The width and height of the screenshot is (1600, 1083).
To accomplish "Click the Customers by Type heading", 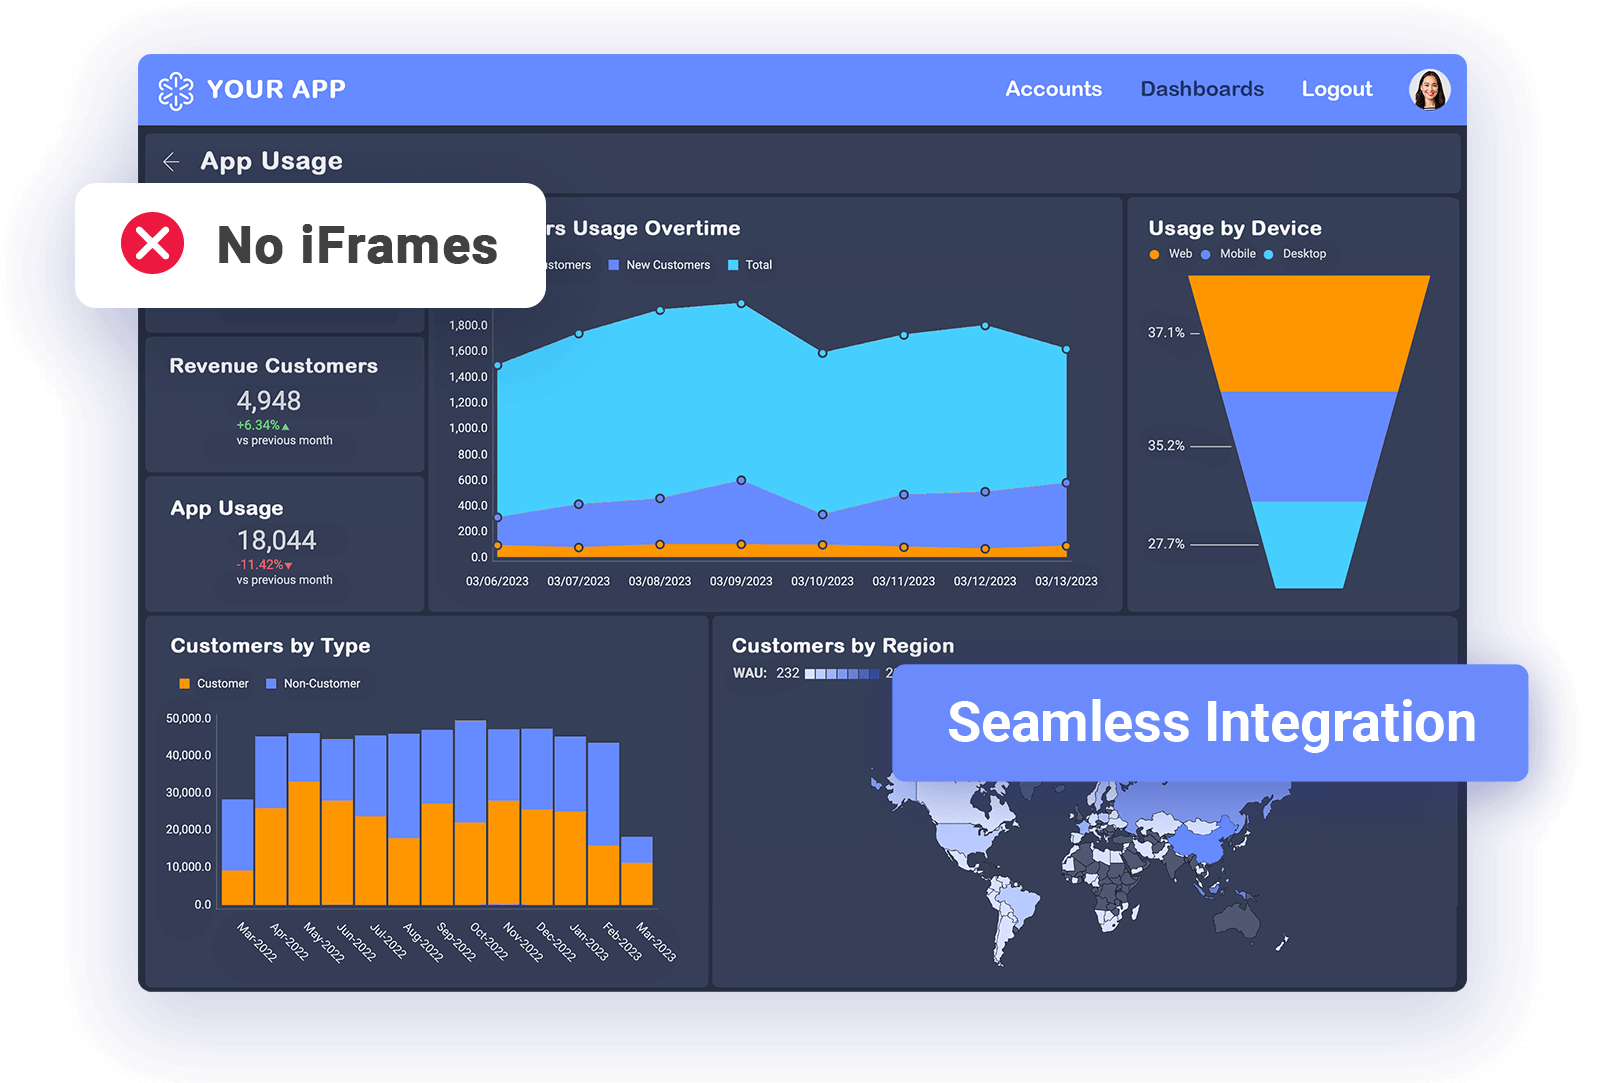I will tap(270, 646).
